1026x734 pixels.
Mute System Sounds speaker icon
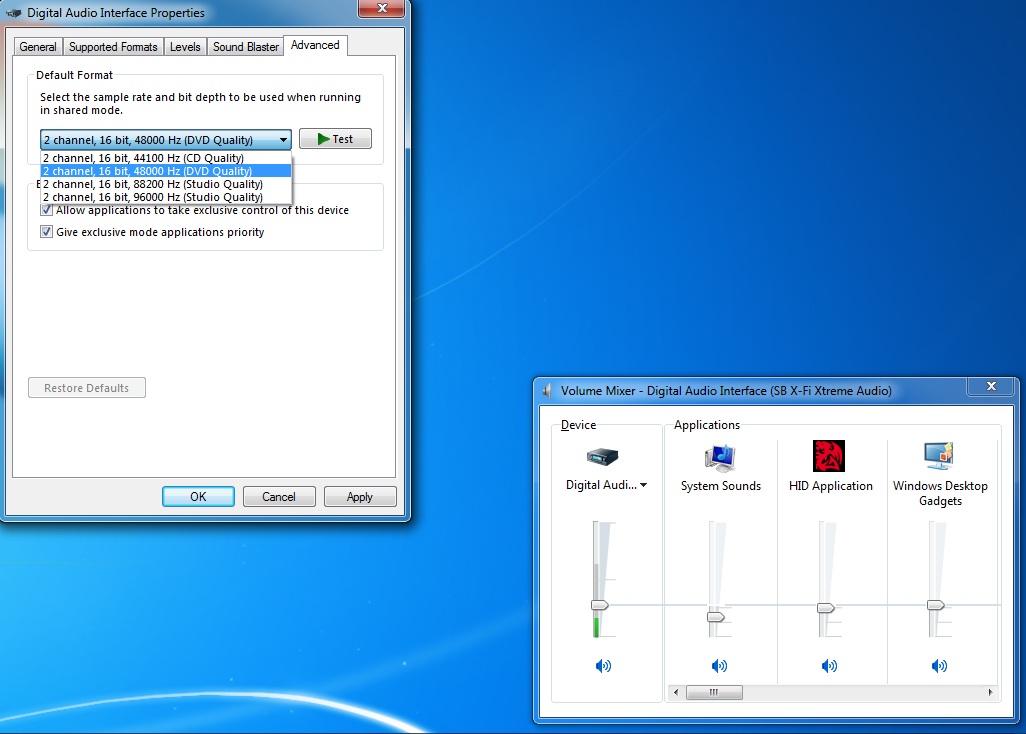coord(719,666)
